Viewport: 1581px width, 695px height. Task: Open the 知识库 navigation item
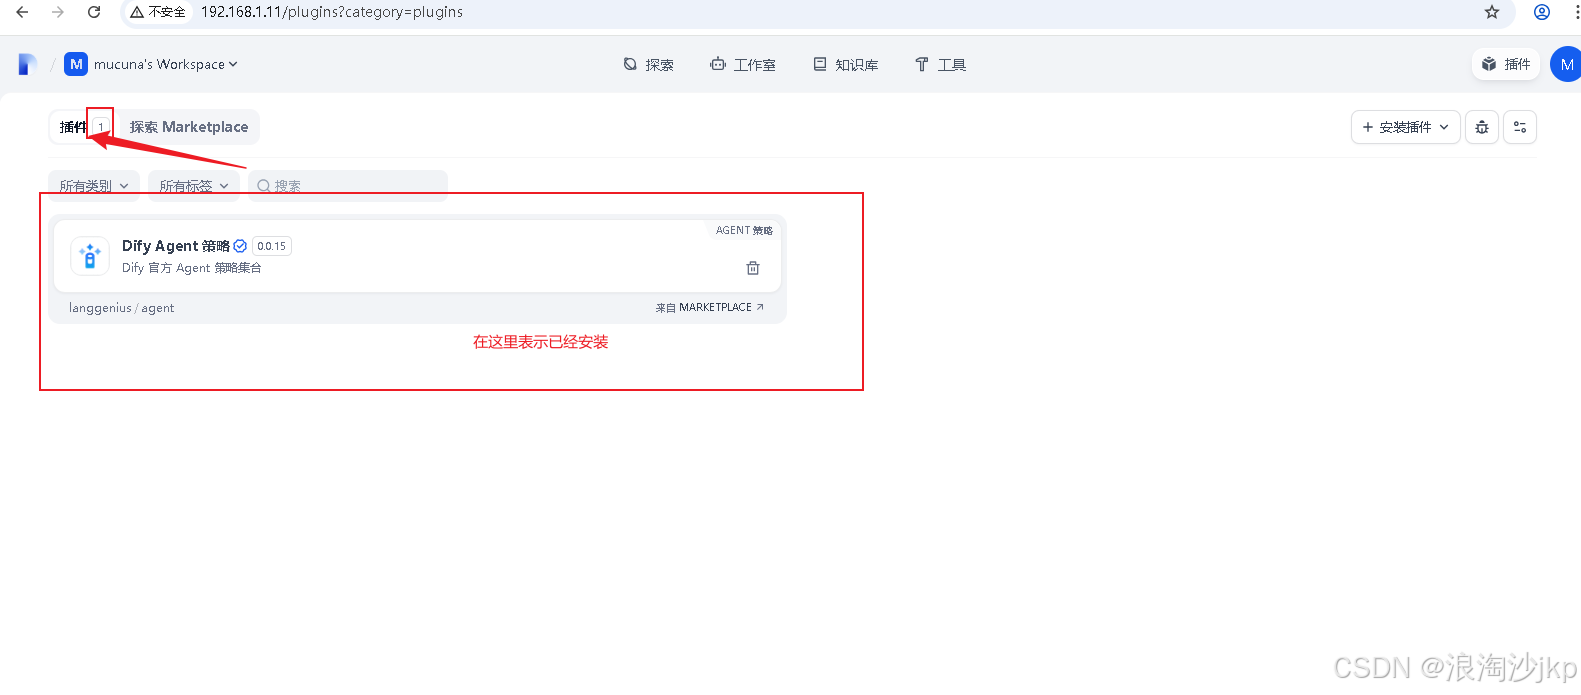coord(846,64)
